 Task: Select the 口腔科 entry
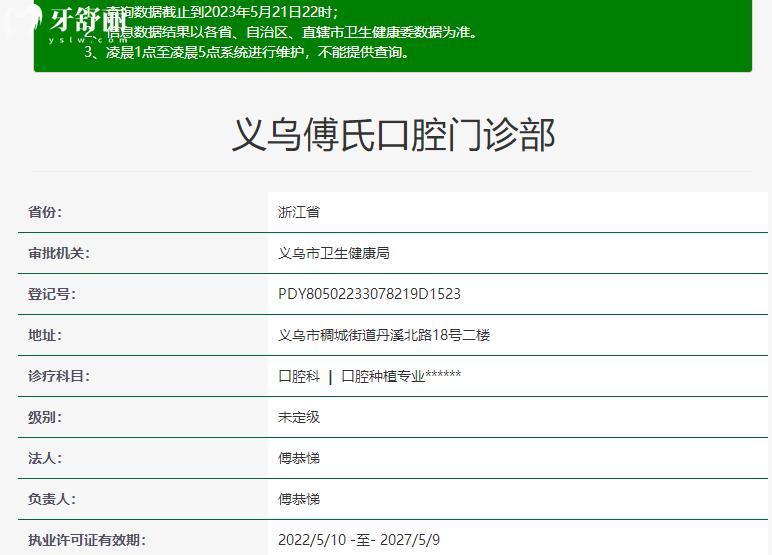[299, 376]
